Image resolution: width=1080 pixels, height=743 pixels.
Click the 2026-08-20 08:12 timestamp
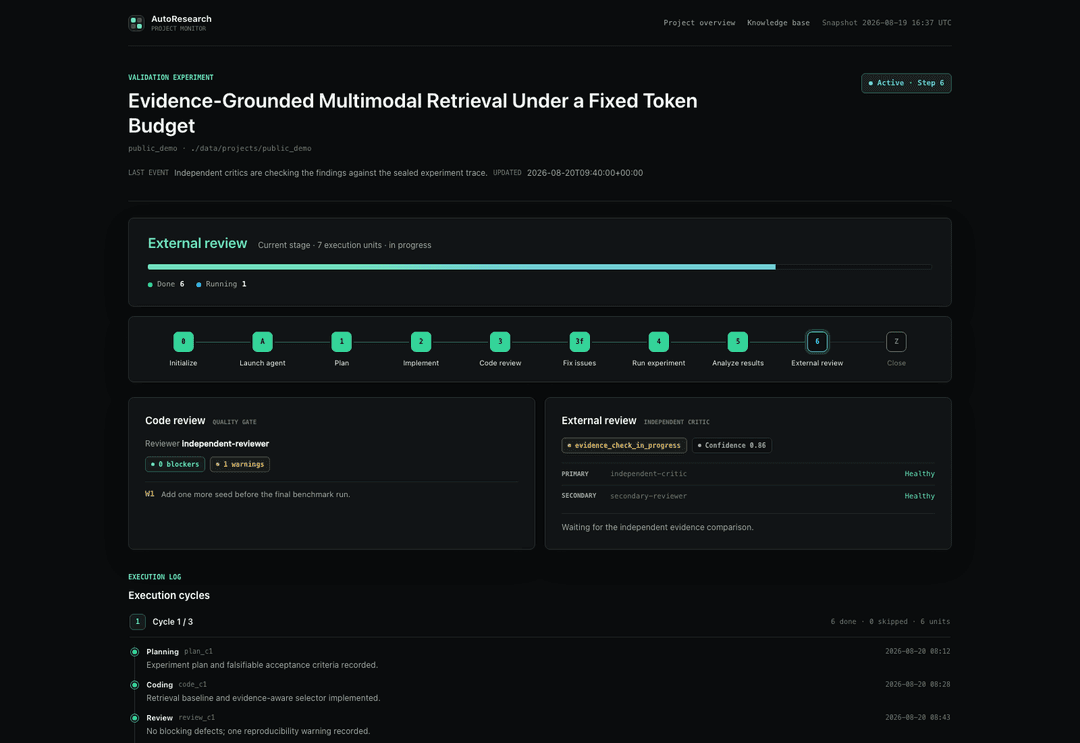(x=917, y=651)
